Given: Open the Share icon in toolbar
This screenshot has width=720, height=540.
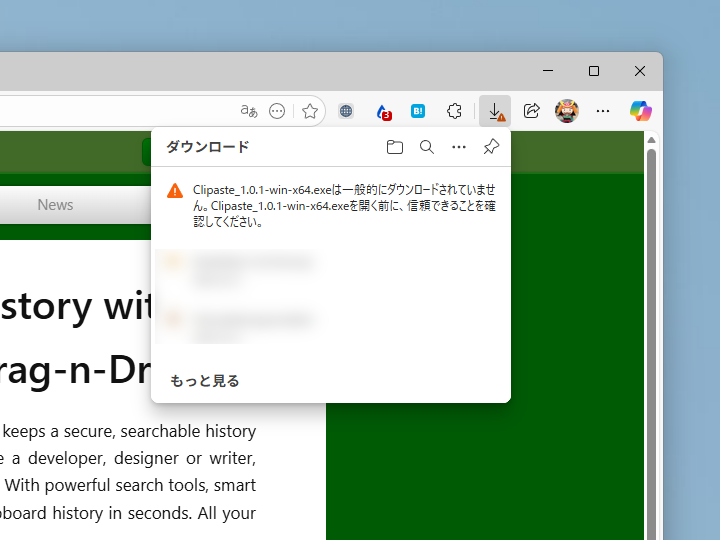Looking at the screenshot, I should (531, 111).
